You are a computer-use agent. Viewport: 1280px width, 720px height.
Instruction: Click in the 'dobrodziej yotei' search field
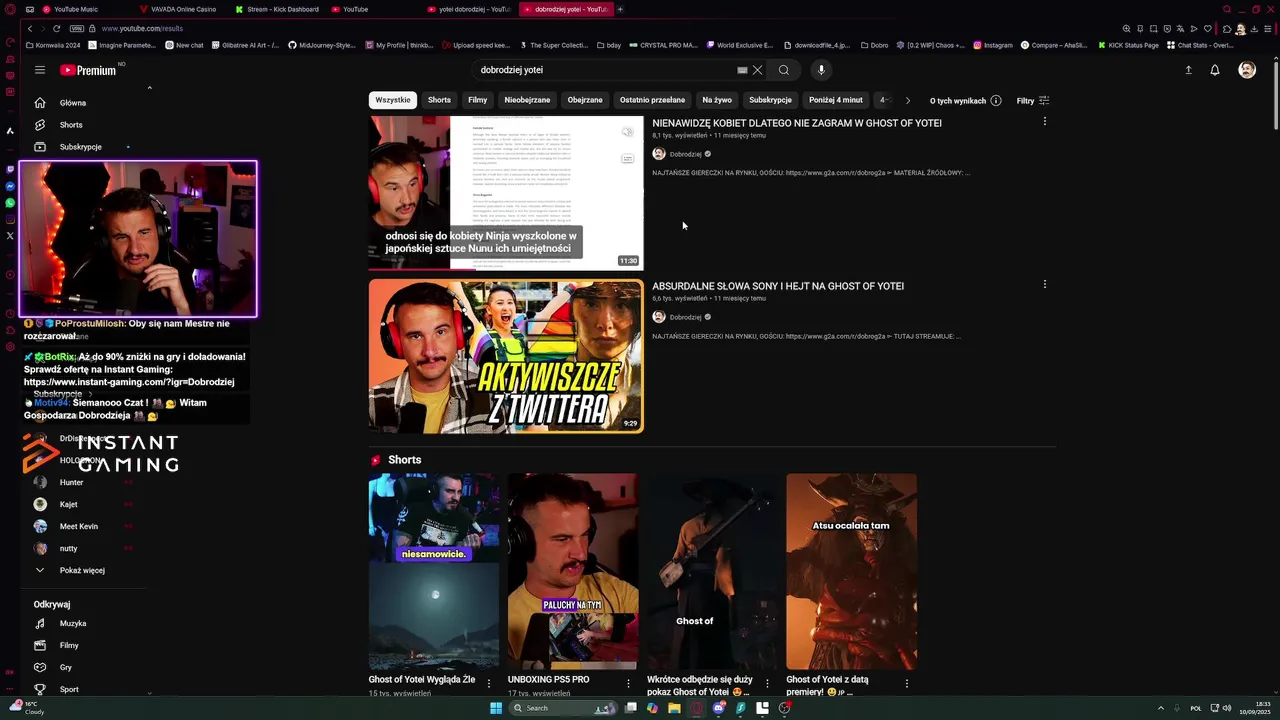point(605,70)
